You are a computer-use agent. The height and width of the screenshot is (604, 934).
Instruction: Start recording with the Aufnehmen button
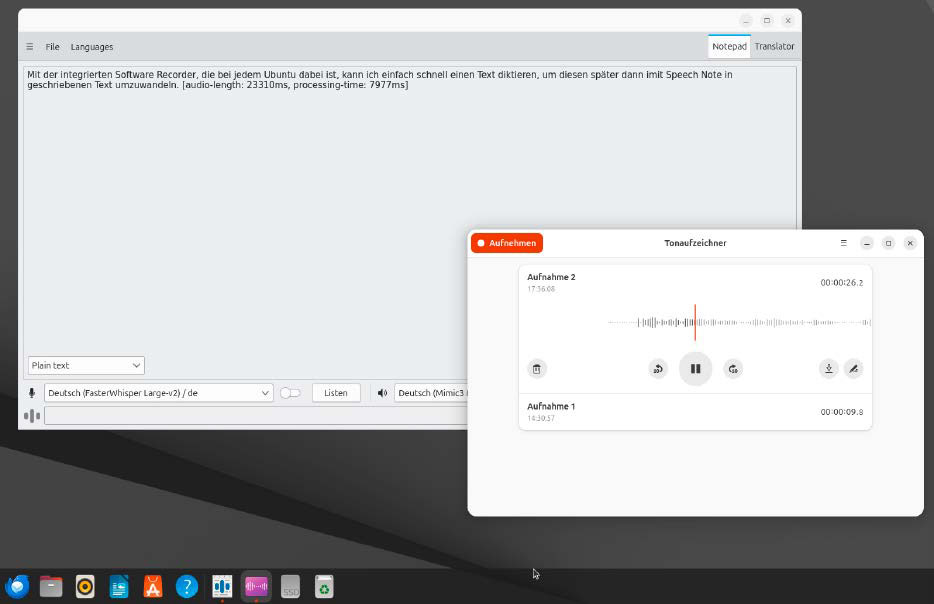(x=507, y=243)
